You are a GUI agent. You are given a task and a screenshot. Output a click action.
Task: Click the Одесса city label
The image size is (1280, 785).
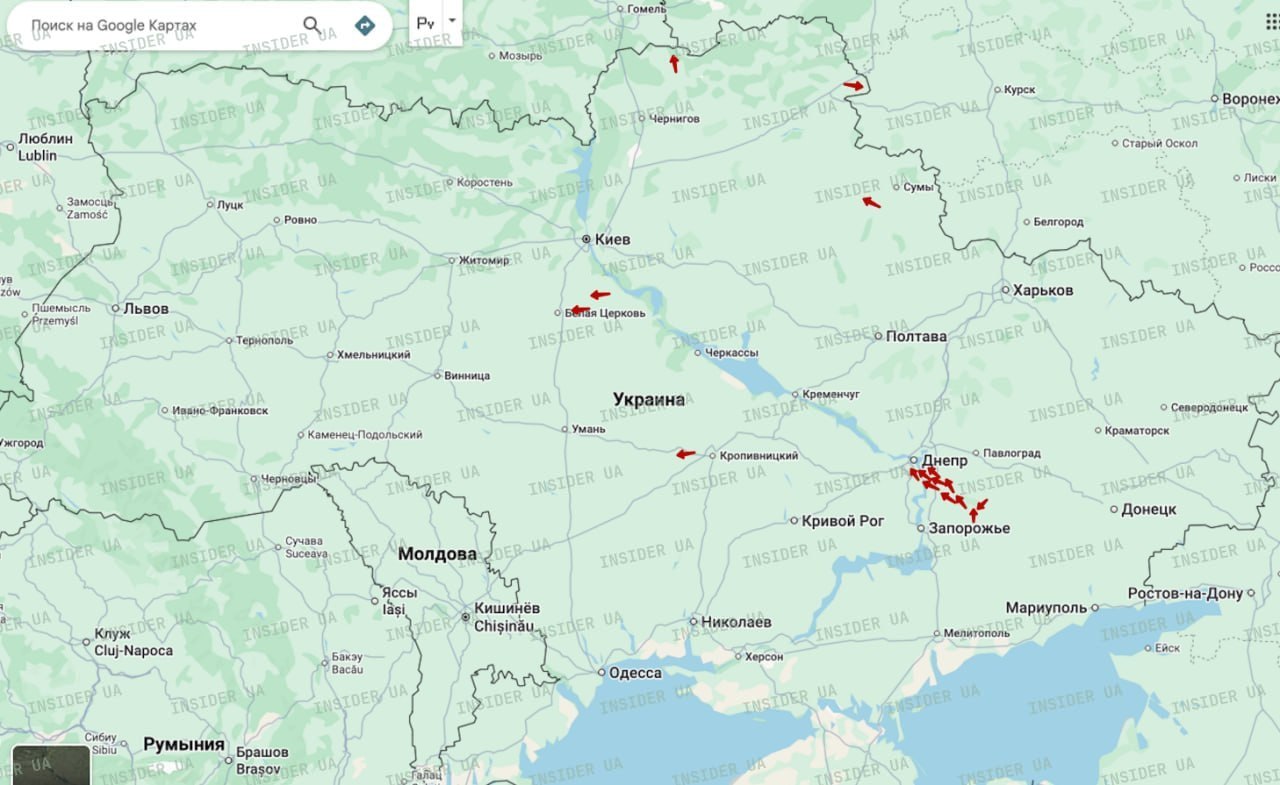point(635,673)
